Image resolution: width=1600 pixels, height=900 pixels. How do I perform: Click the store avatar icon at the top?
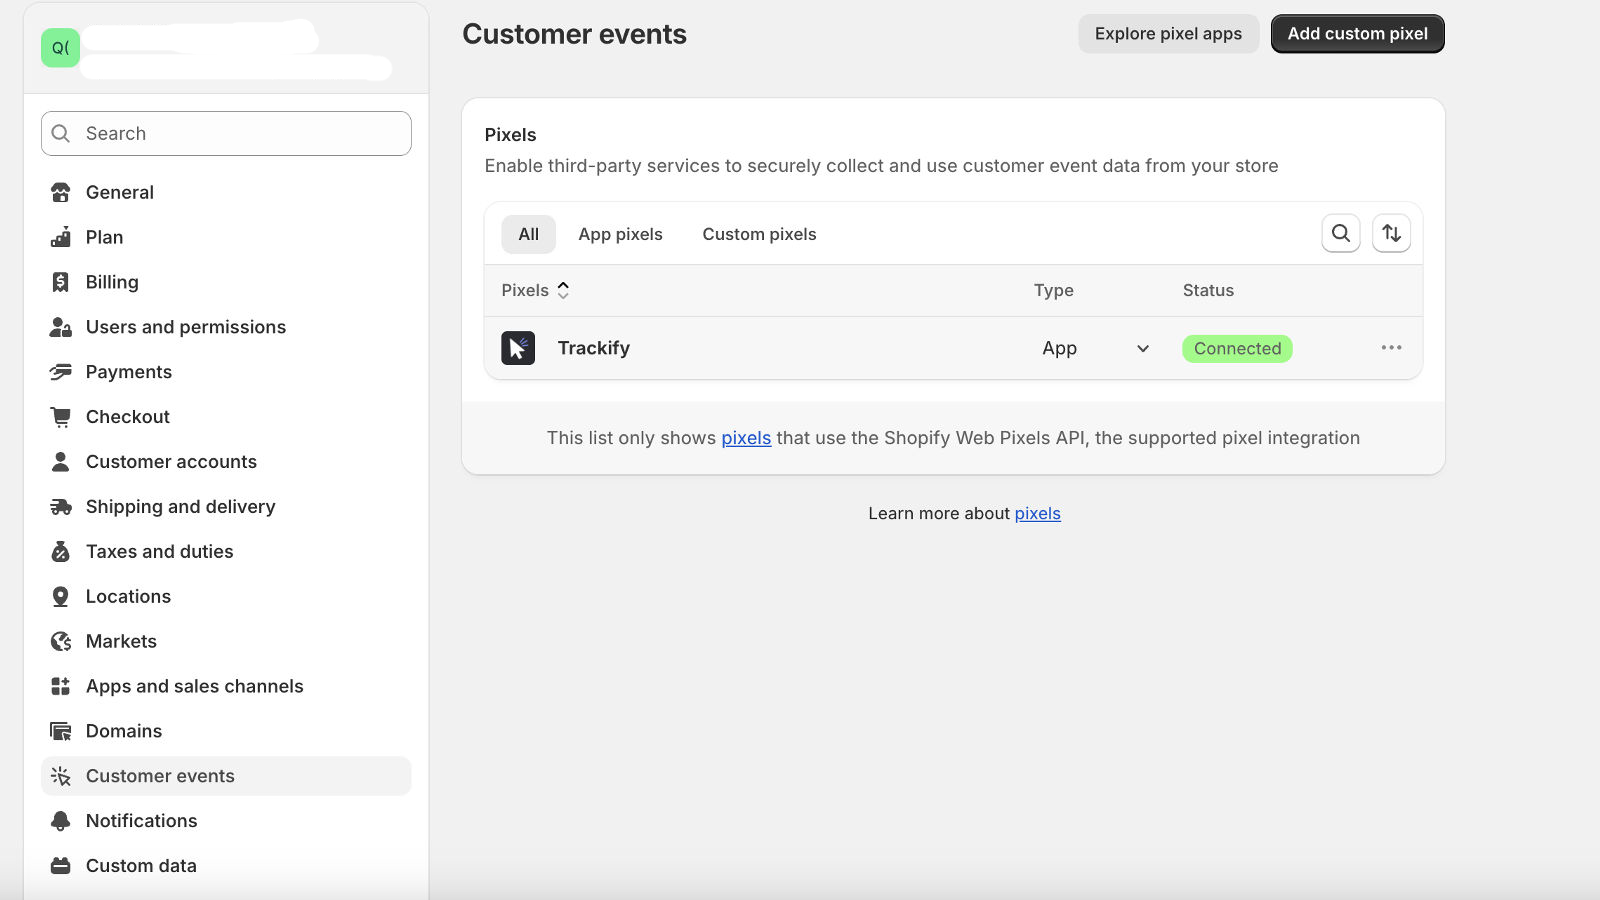tap(60, 47)
